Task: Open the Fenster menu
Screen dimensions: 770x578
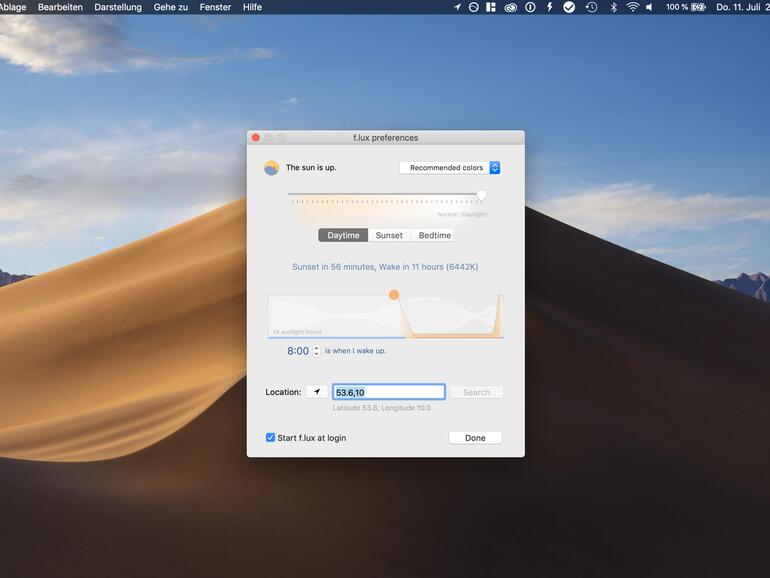Action: [x=214, y=7]
